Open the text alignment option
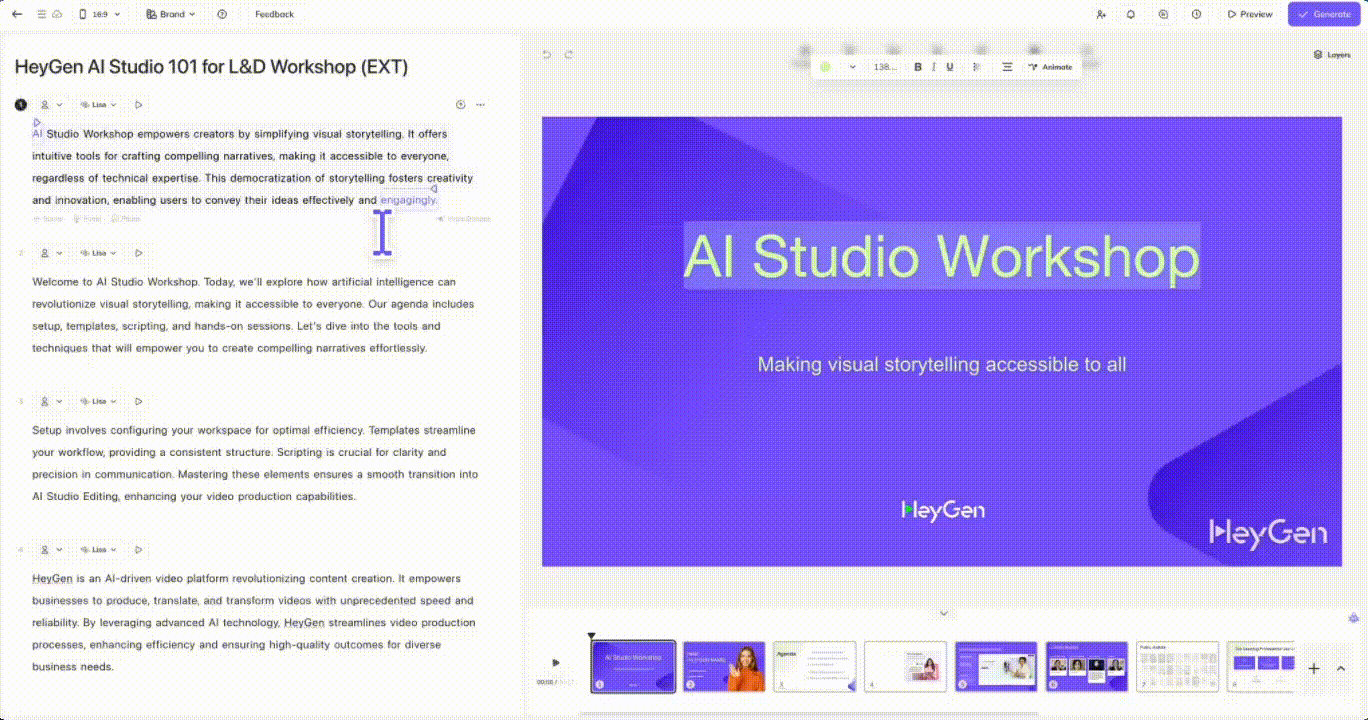Image resolution: width=1368 pixels, height=720 pixels. [x=1007, y=67]
